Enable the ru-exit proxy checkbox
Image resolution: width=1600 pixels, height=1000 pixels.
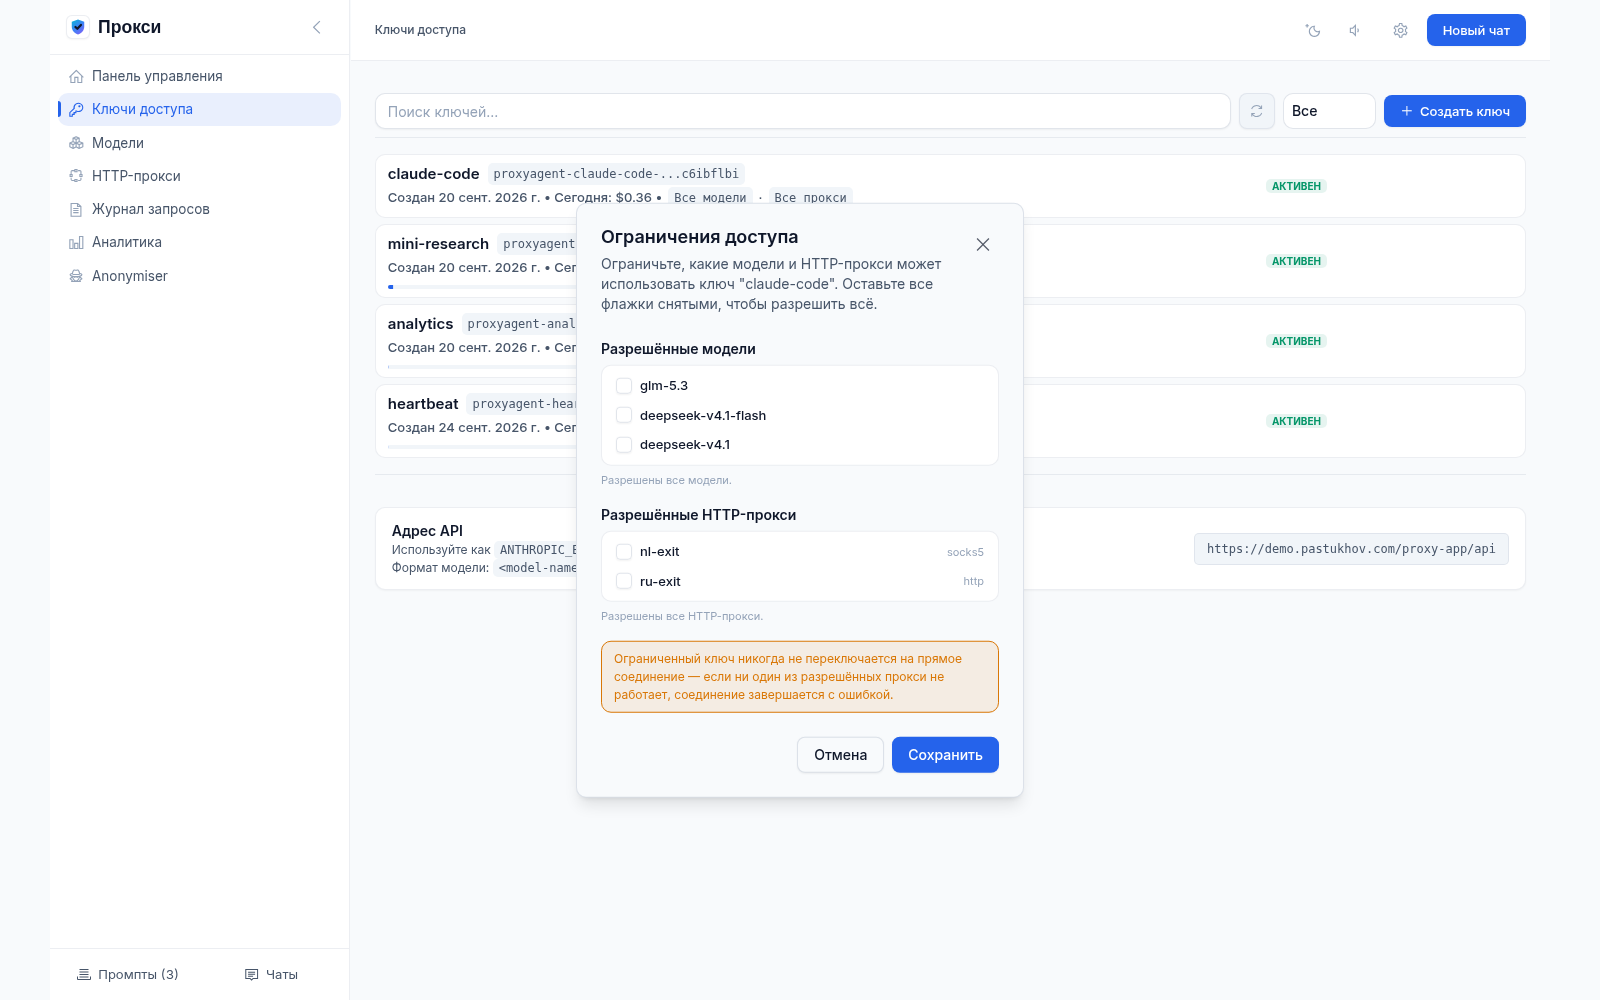pyautogui.click(x=624, y=581)
